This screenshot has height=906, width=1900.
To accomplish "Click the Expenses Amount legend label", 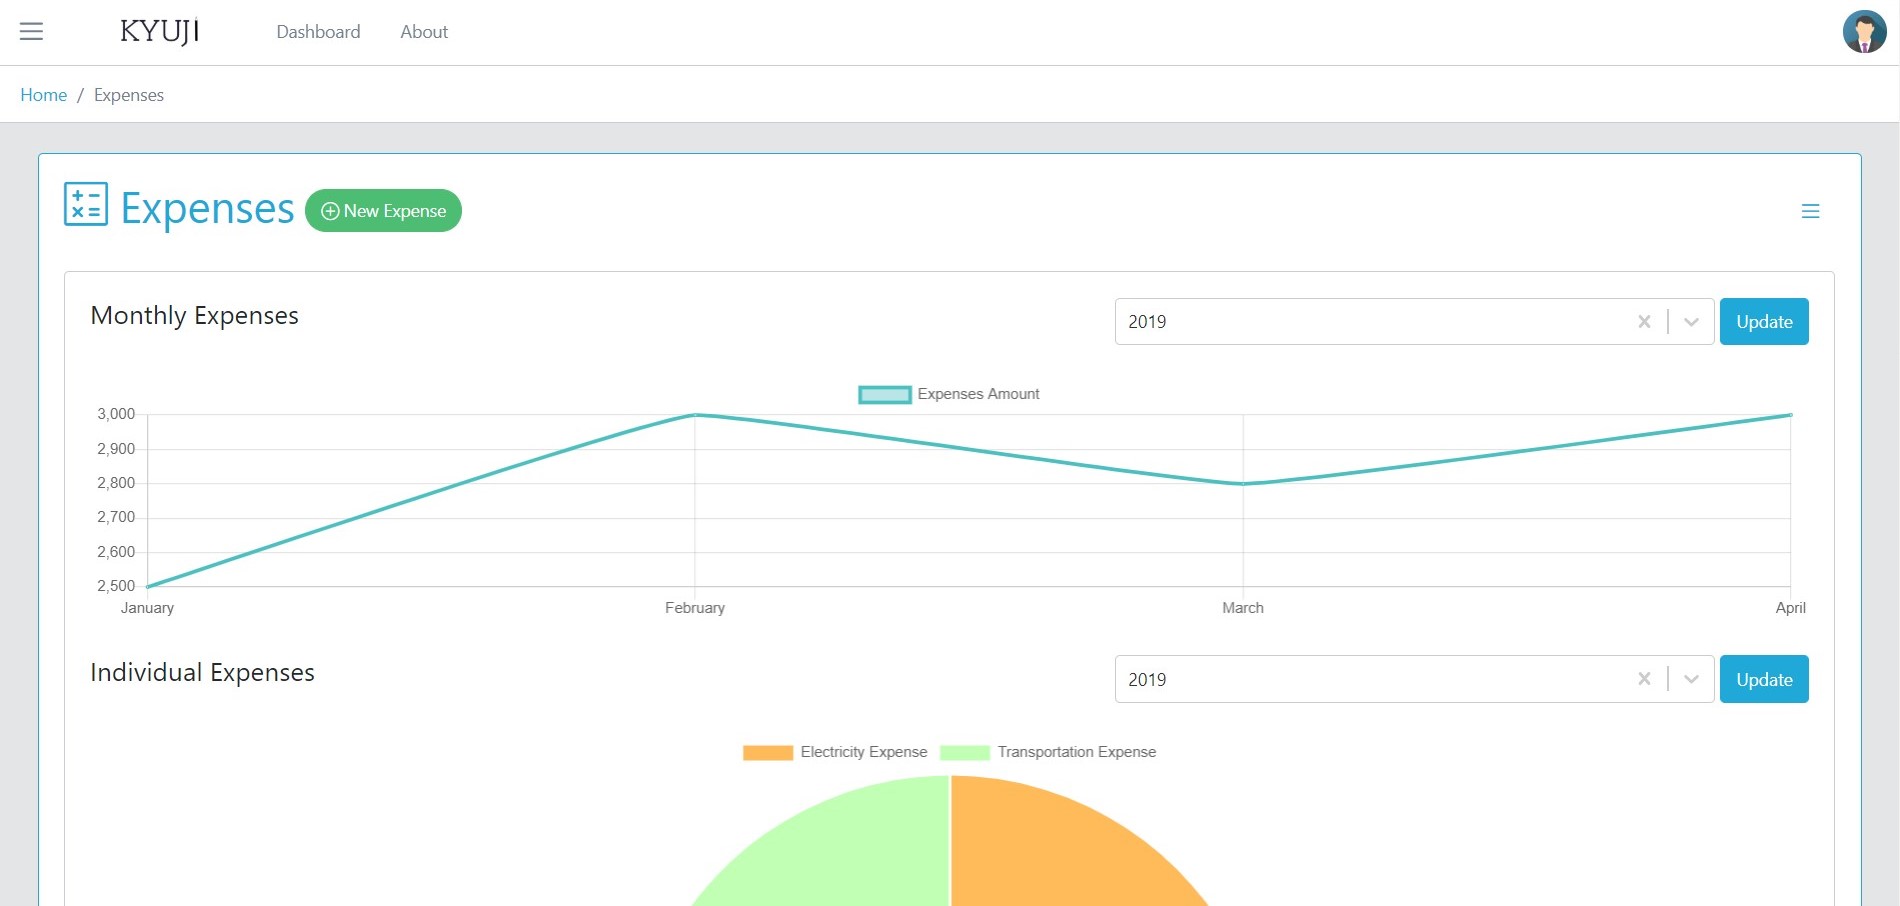I will pos(979,394).
